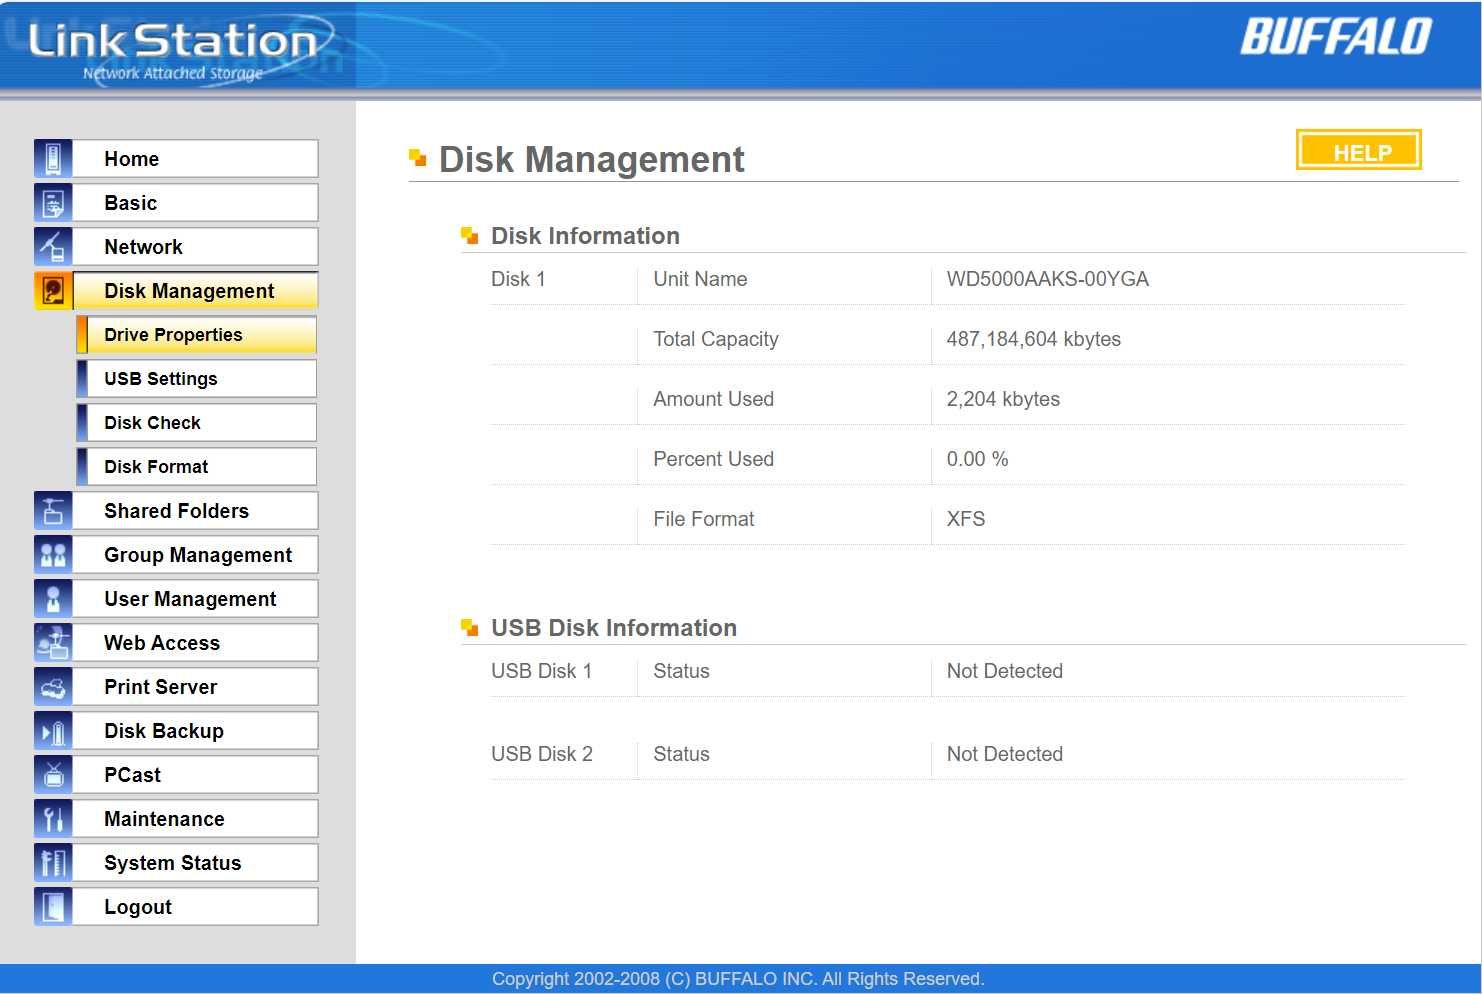Click the USB Disk 2 label
This screenshot has width=1482, height=994.
pyautogui.click(x=541, y=754)
